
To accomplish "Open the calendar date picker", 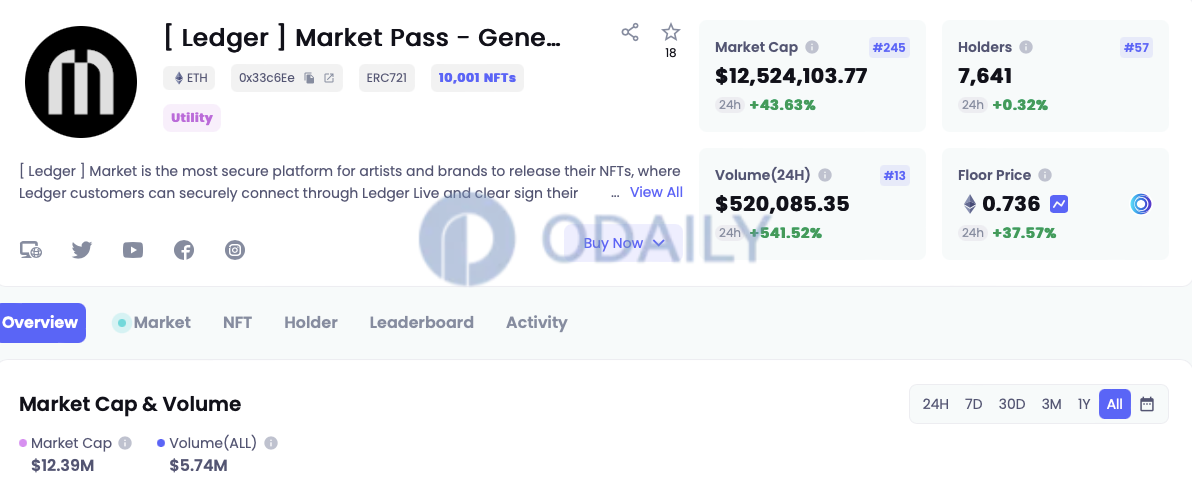I will pyautogui.click(x=1147, y=404).
